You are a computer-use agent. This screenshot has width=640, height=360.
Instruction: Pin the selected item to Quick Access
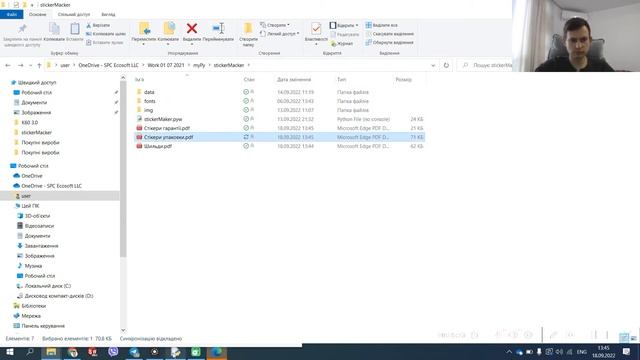coord(22,35)
